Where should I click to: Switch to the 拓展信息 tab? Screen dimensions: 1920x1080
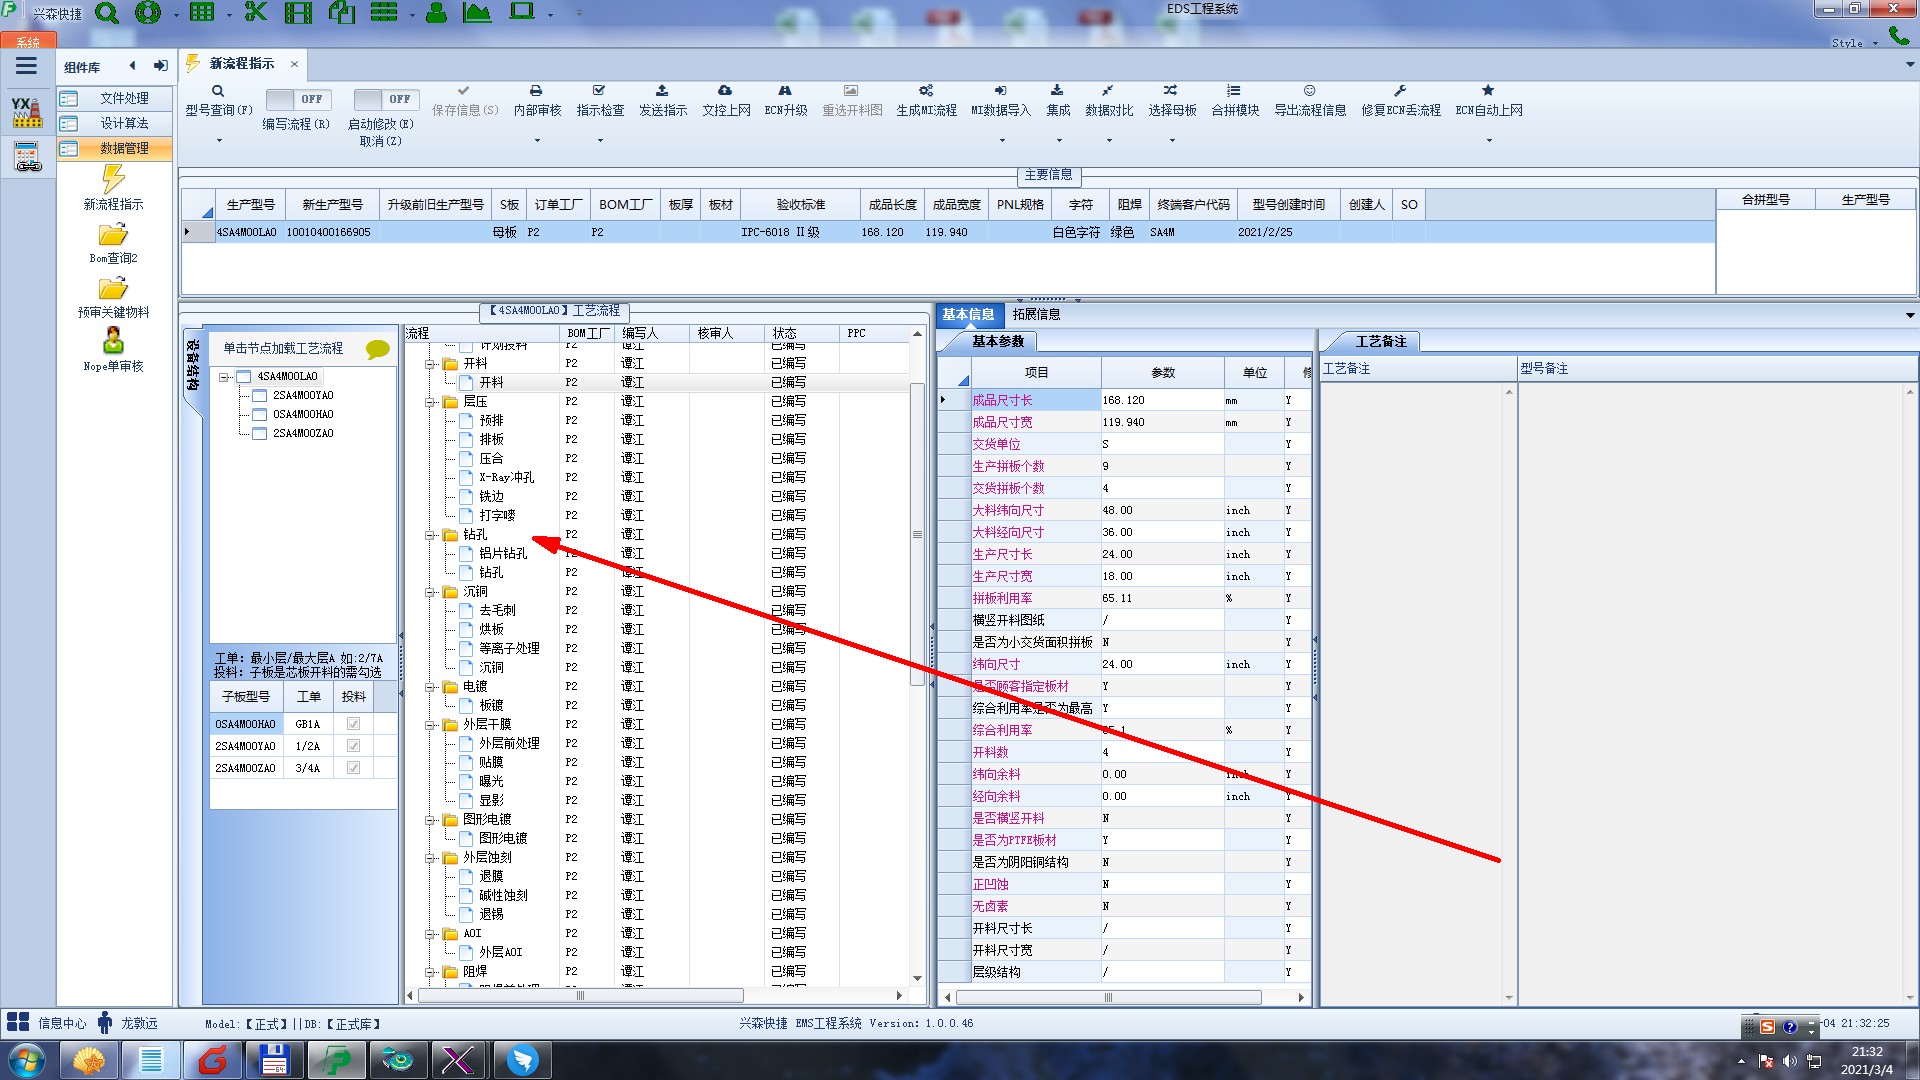coord(1036,314)
